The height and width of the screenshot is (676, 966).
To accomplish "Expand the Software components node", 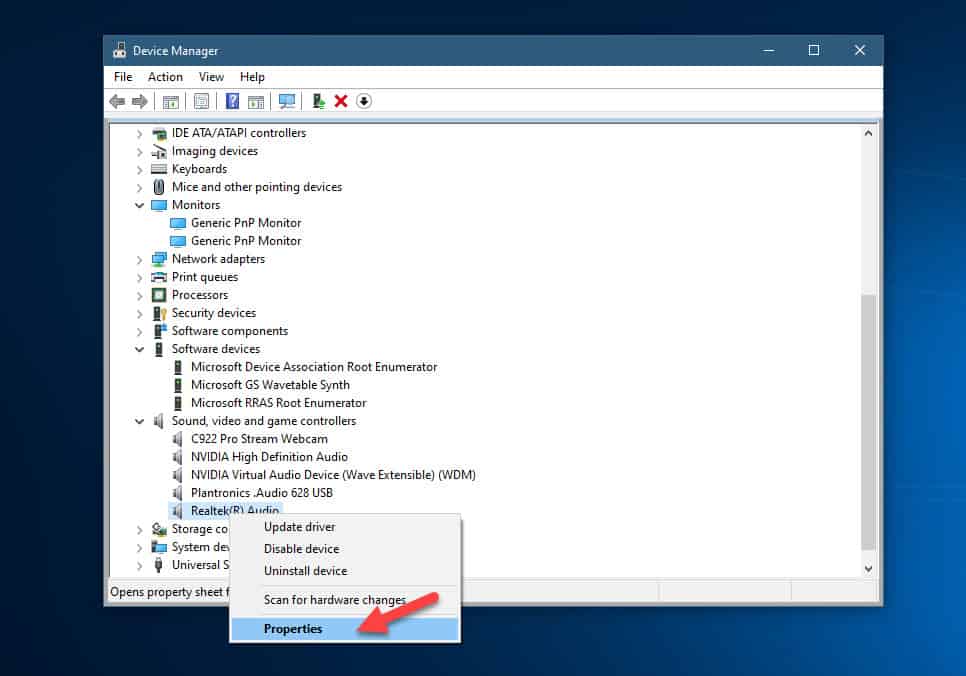I will point(140,332).
